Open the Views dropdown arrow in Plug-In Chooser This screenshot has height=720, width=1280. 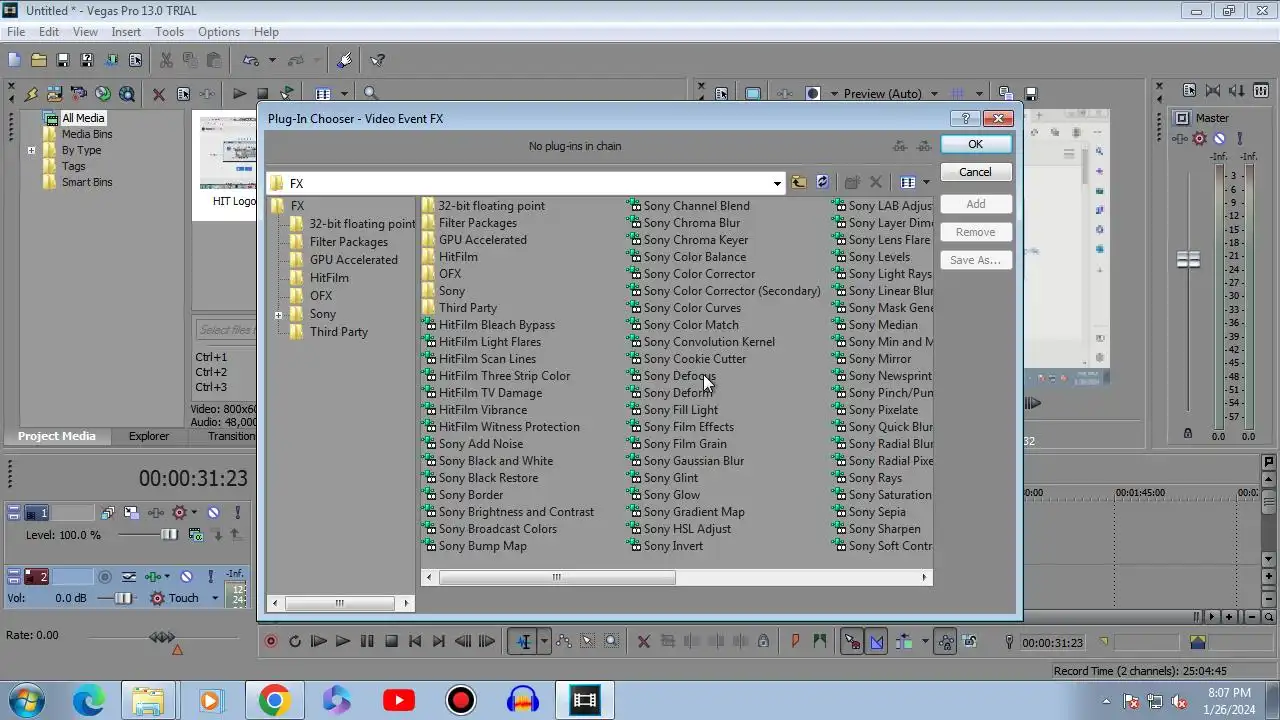(x=926, y=183)
